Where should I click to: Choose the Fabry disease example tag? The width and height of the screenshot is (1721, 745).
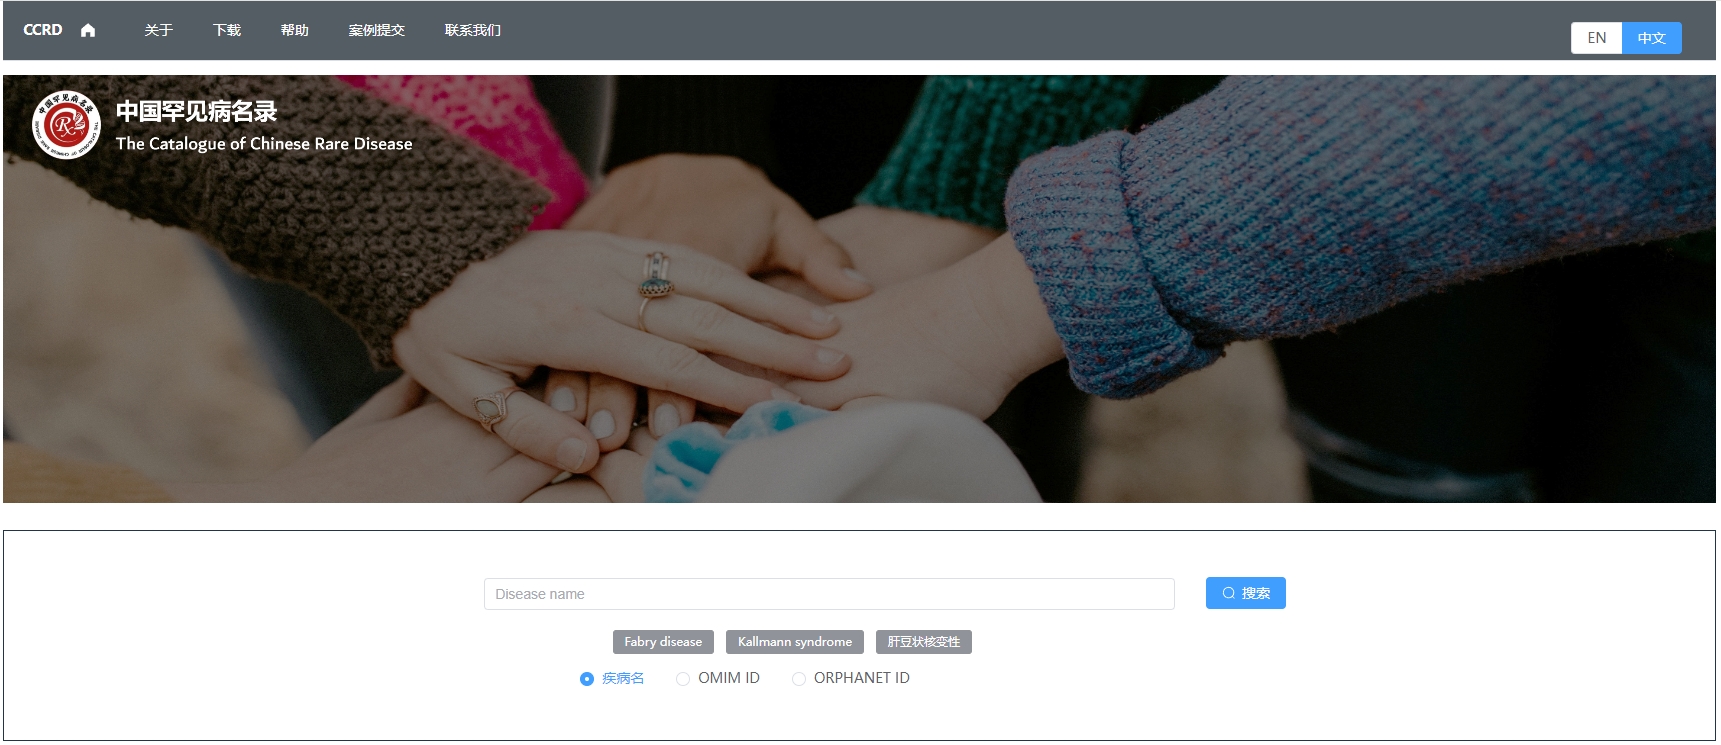663,642
